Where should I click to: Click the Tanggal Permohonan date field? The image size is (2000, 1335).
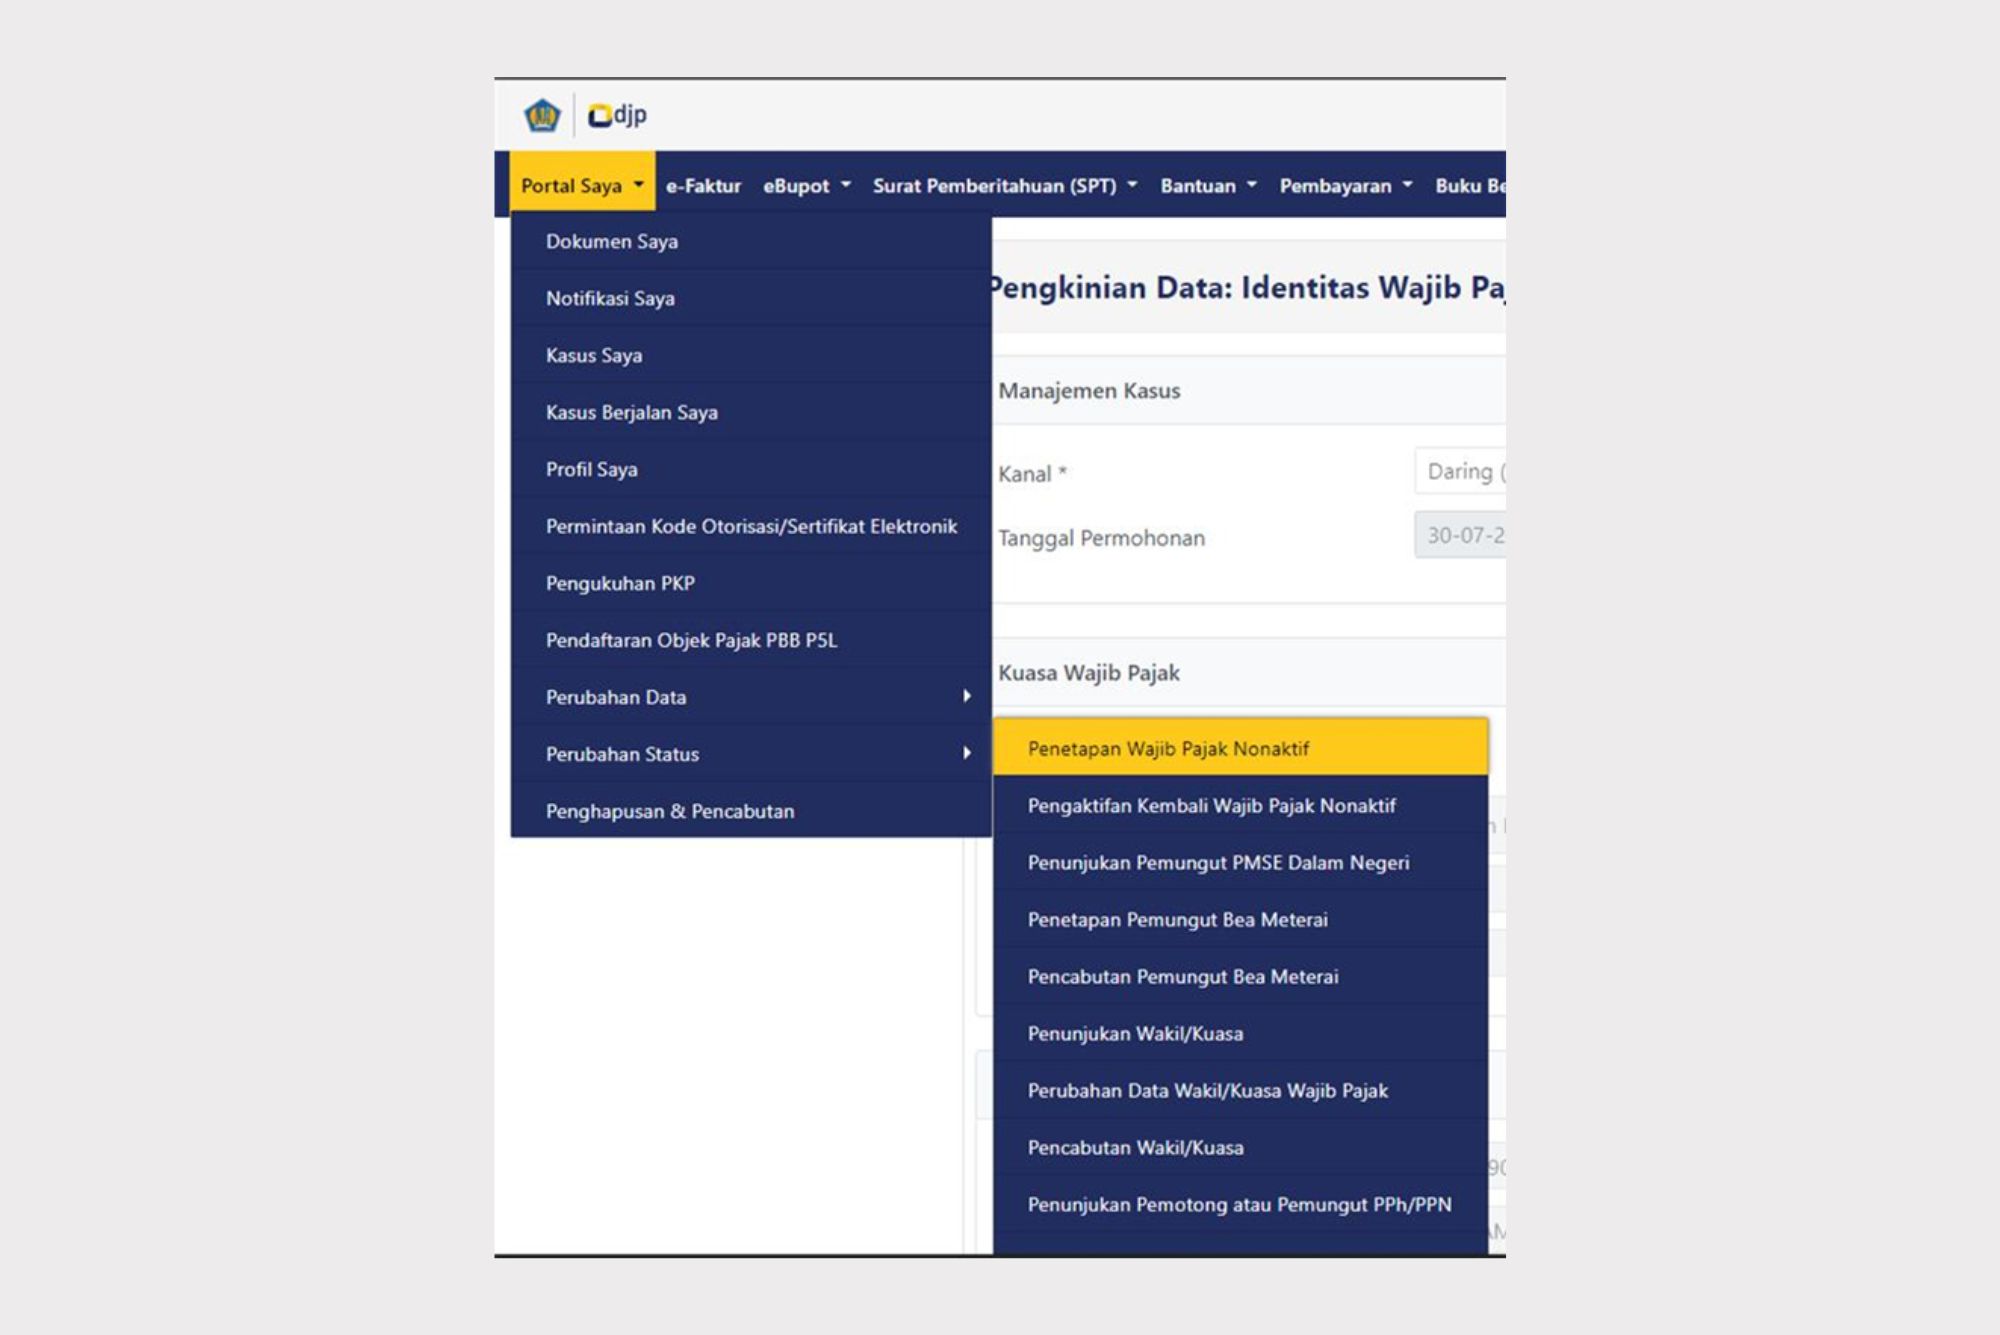pyautogui.click(x=1460, y=535)
